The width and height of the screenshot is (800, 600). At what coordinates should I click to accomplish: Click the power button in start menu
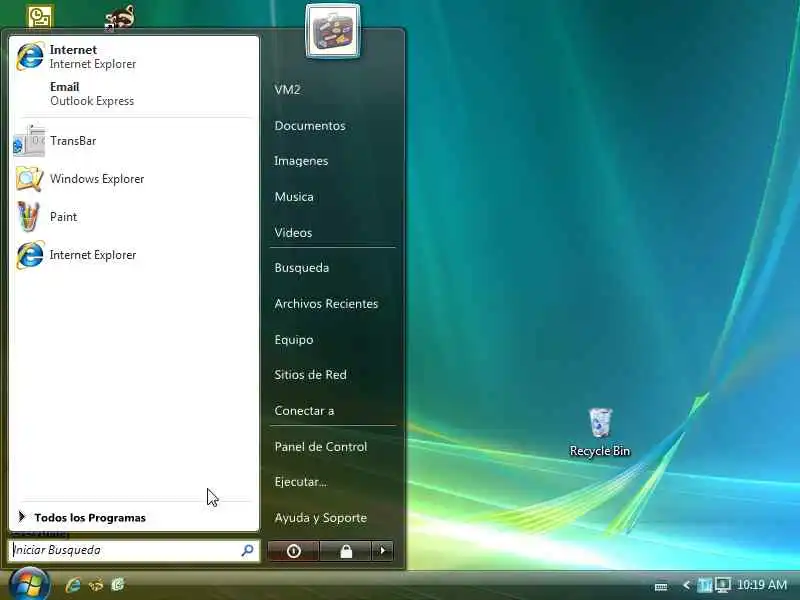coord(294,551)
